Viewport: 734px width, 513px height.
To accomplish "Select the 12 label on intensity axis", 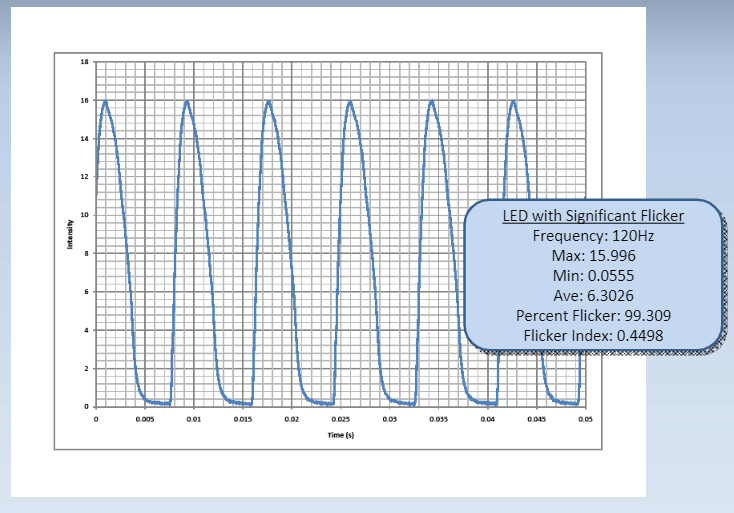I will tap(84, 177).
